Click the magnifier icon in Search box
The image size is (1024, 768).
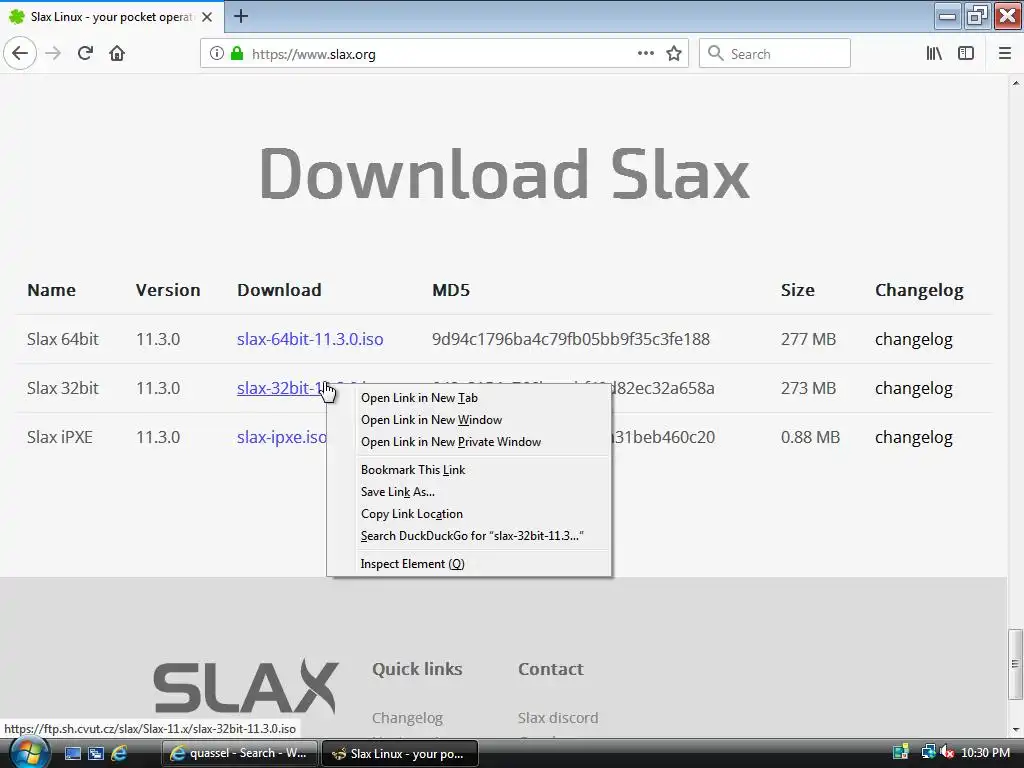point(716,54)
